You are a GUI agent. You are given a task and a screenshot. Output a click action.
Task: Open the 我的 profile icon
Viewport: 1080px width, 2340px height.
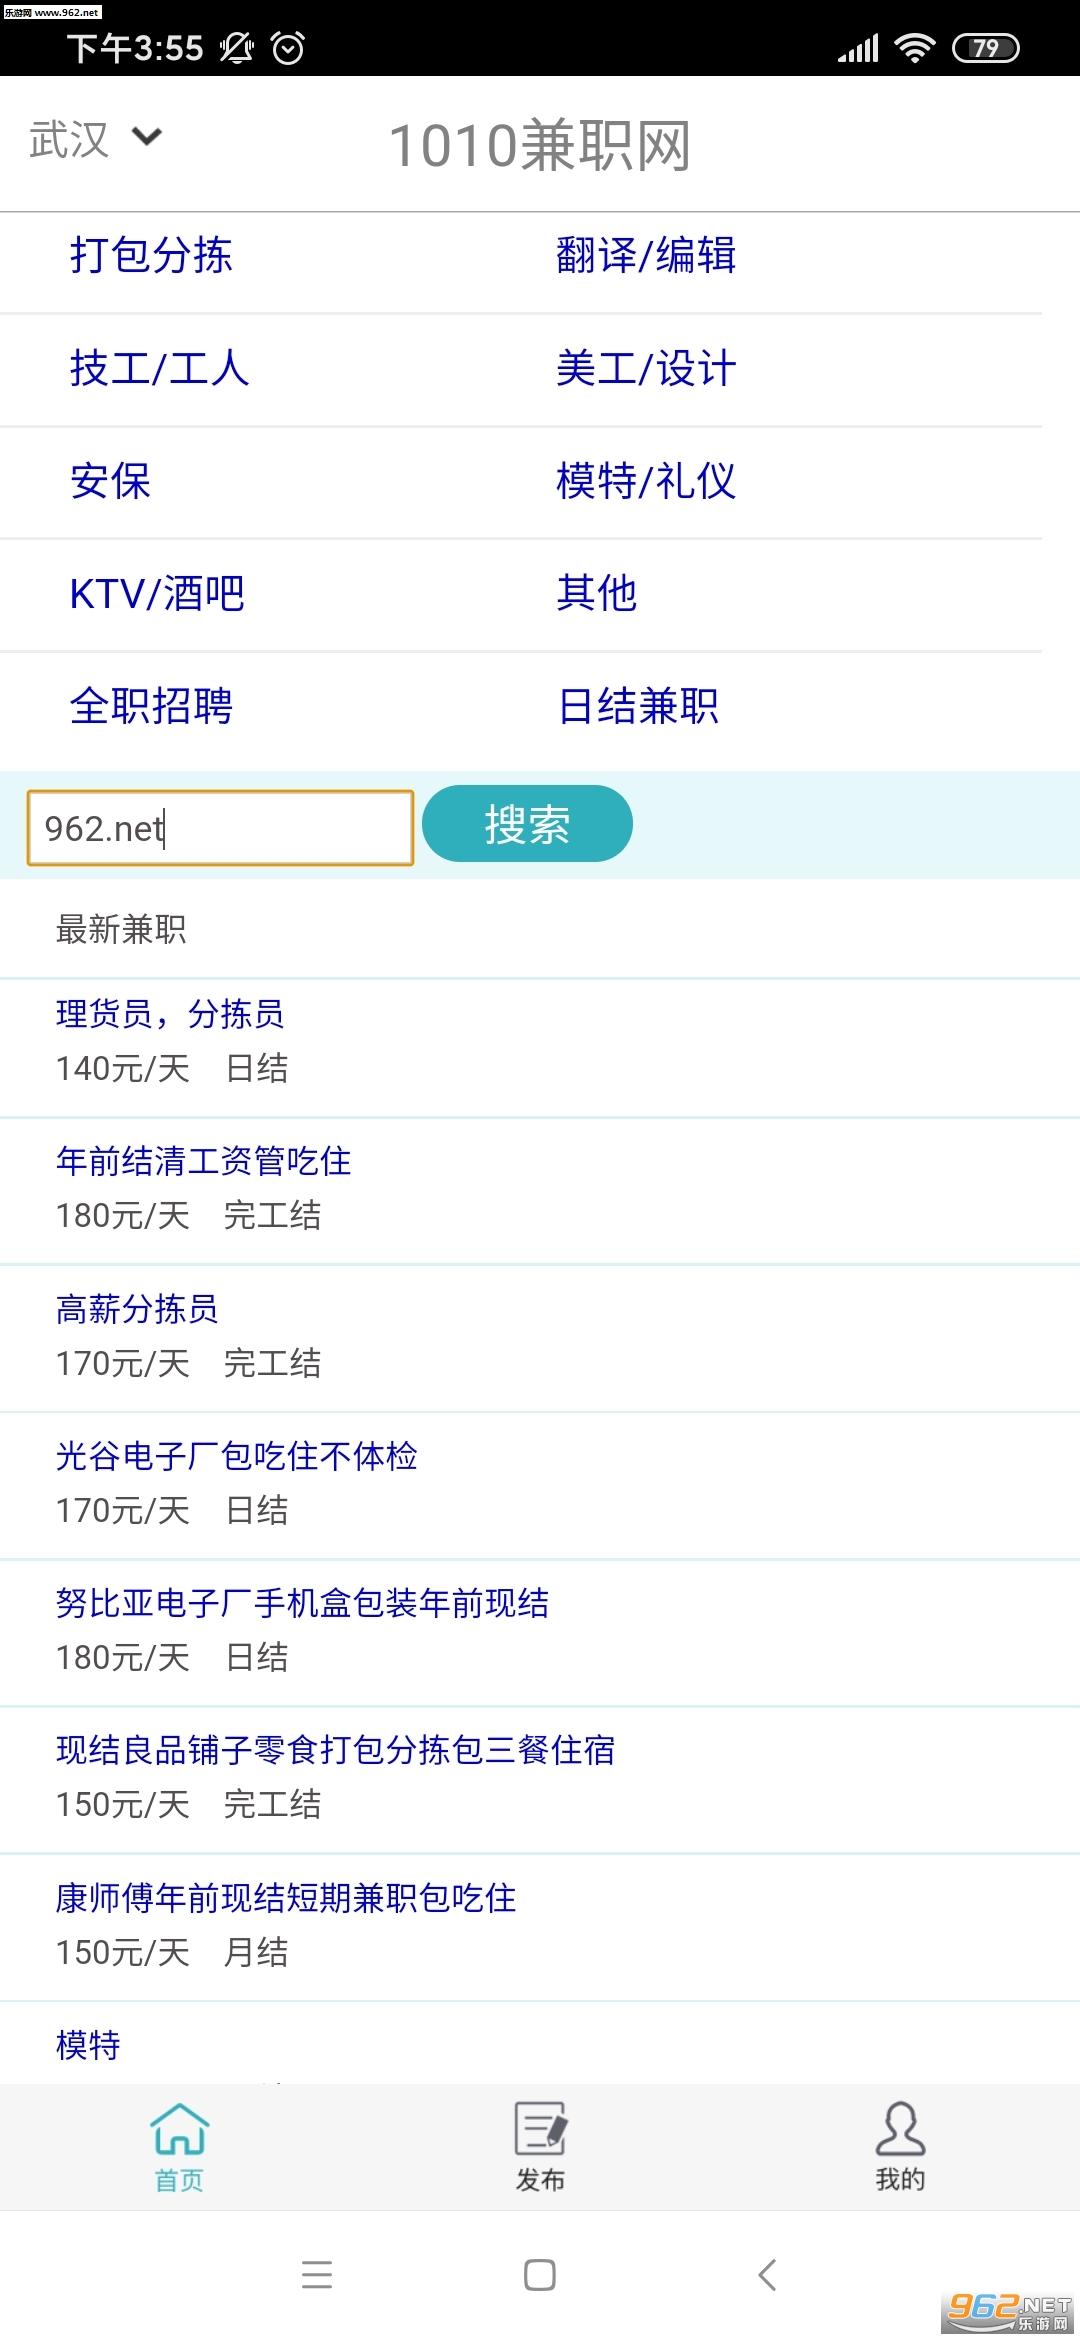click(900, 2128)
